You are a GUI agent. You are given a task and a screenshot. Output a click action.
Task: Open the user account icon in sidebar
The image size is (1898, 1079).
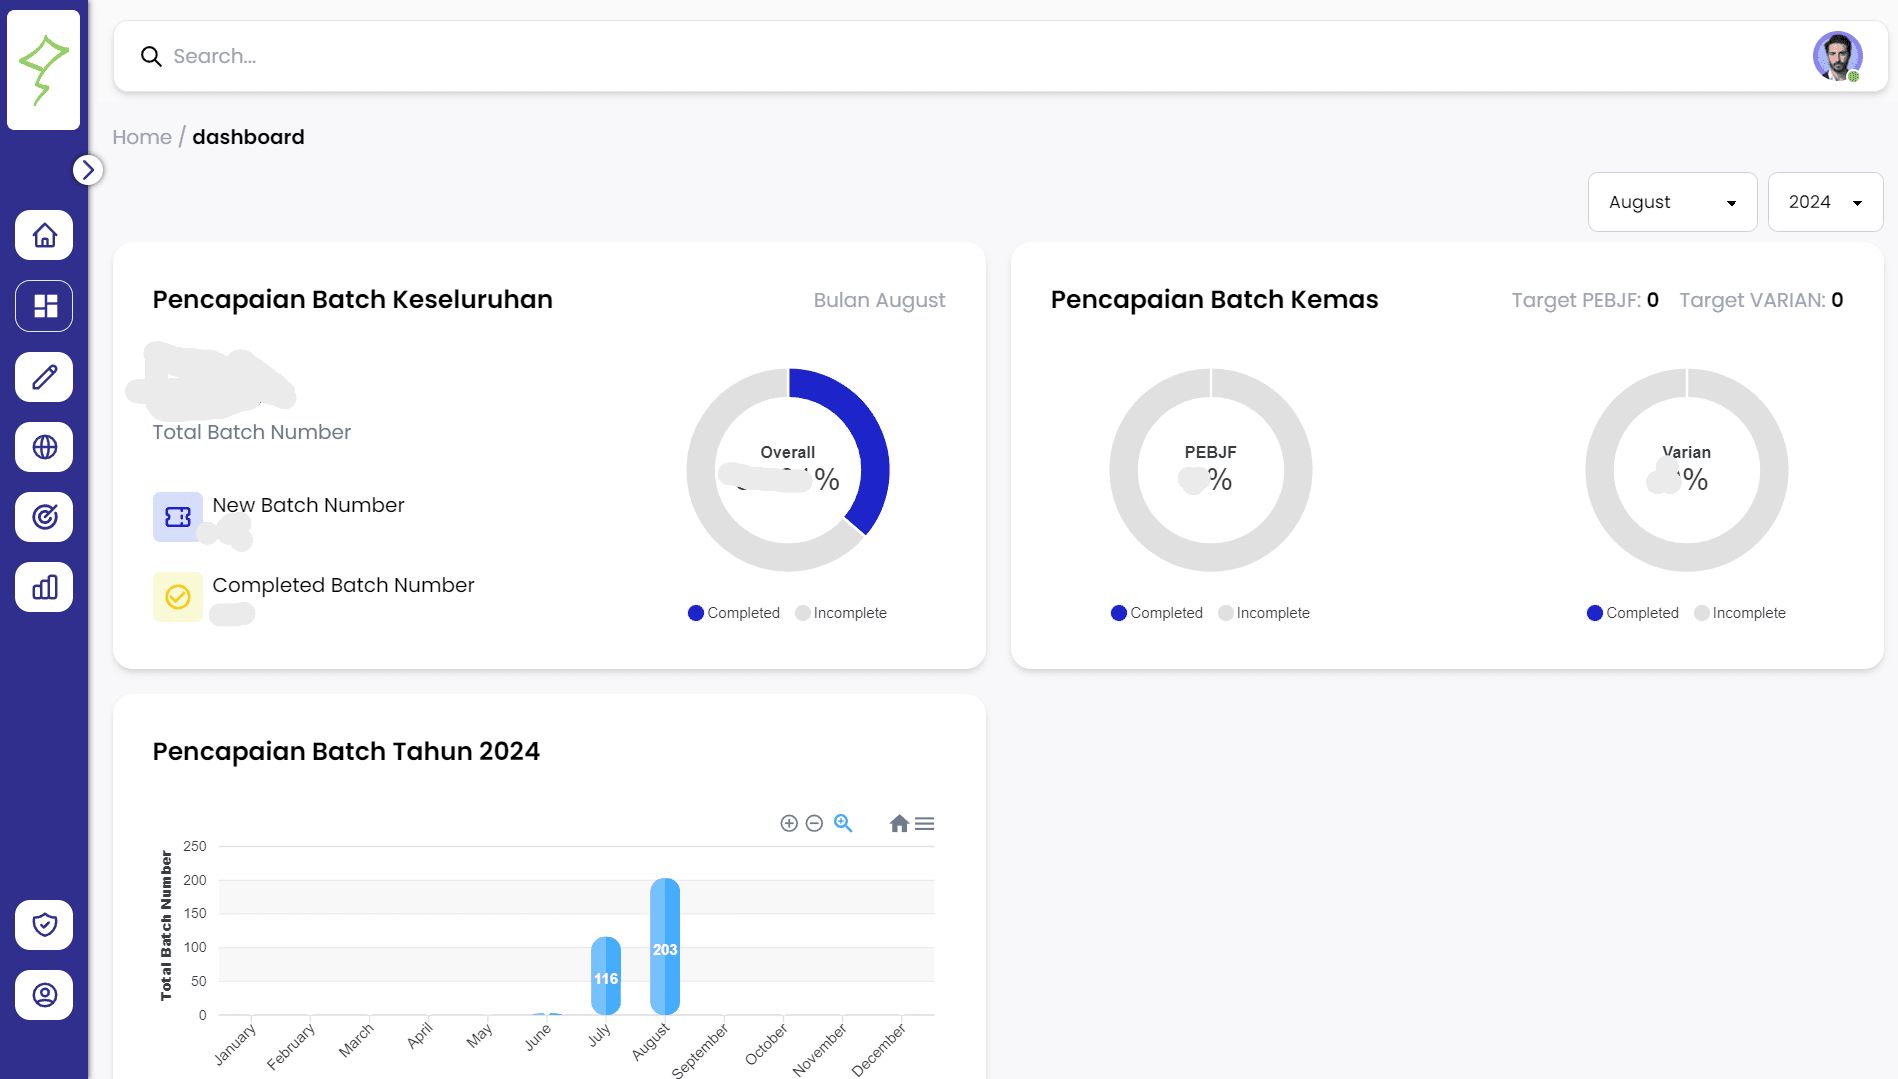(x=44, y=995)
